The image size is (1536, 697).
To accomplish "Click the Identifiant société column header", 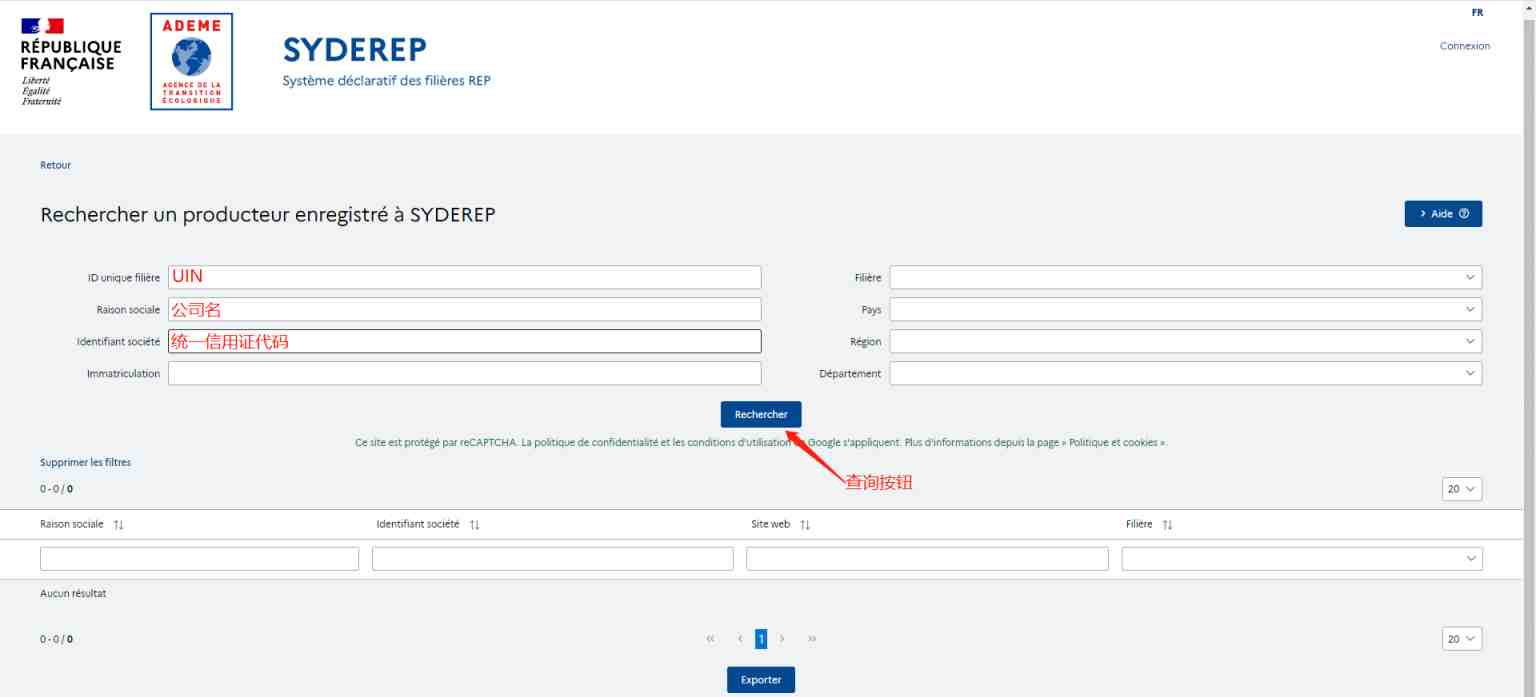I will [418, 524].
